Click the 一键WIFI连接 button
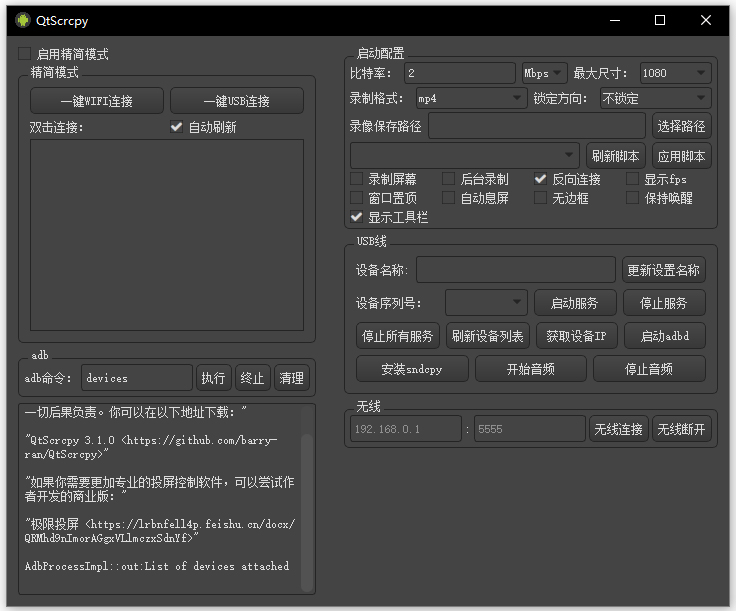Image resolution: width=736 pixels, height=611 pixels. pos(97,101)
